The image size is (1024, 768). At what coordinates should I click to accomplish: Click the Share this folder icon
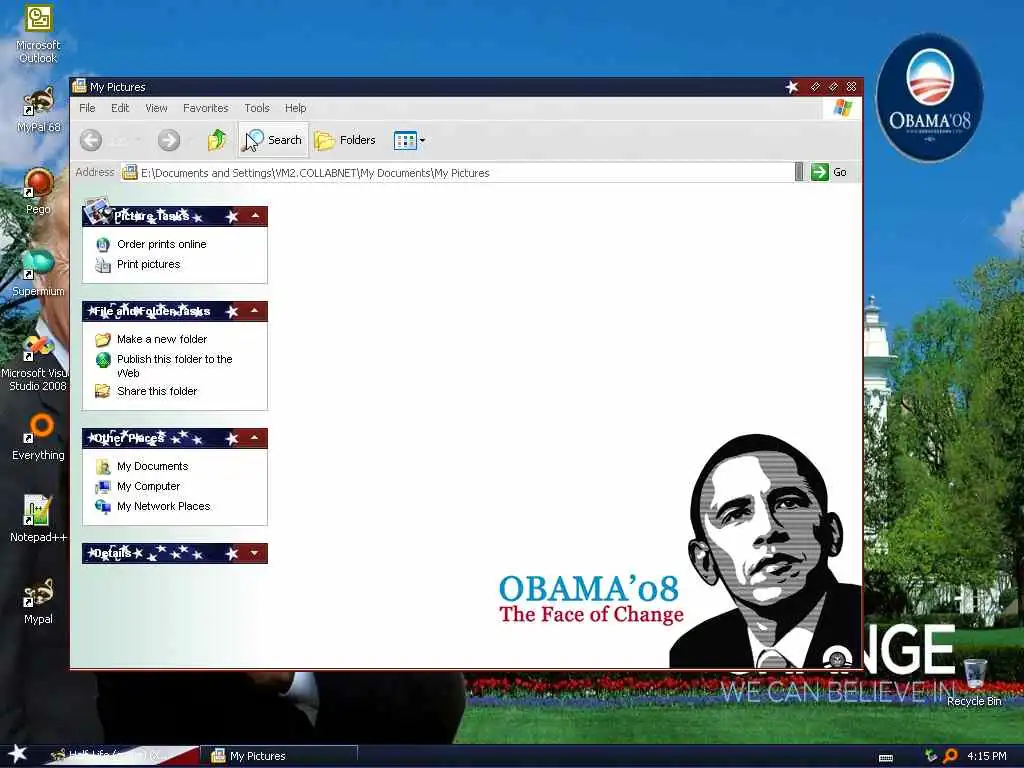103,391
